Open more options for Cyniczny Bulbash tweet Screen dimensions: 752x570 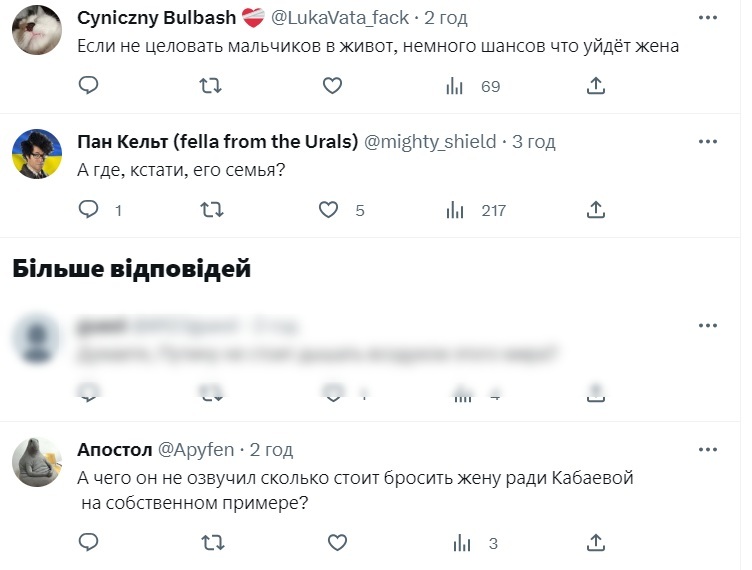(x=708, y=20)
